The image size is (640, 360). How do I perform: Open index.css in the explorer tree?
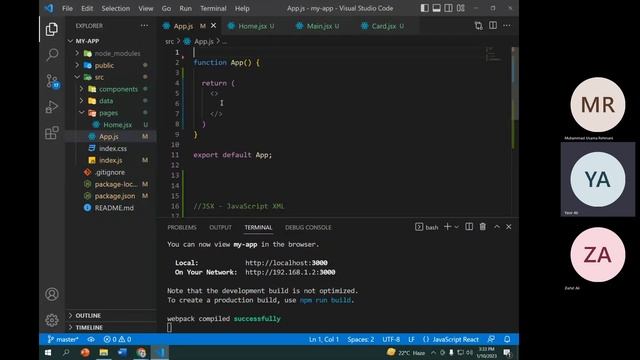(111, 149)
